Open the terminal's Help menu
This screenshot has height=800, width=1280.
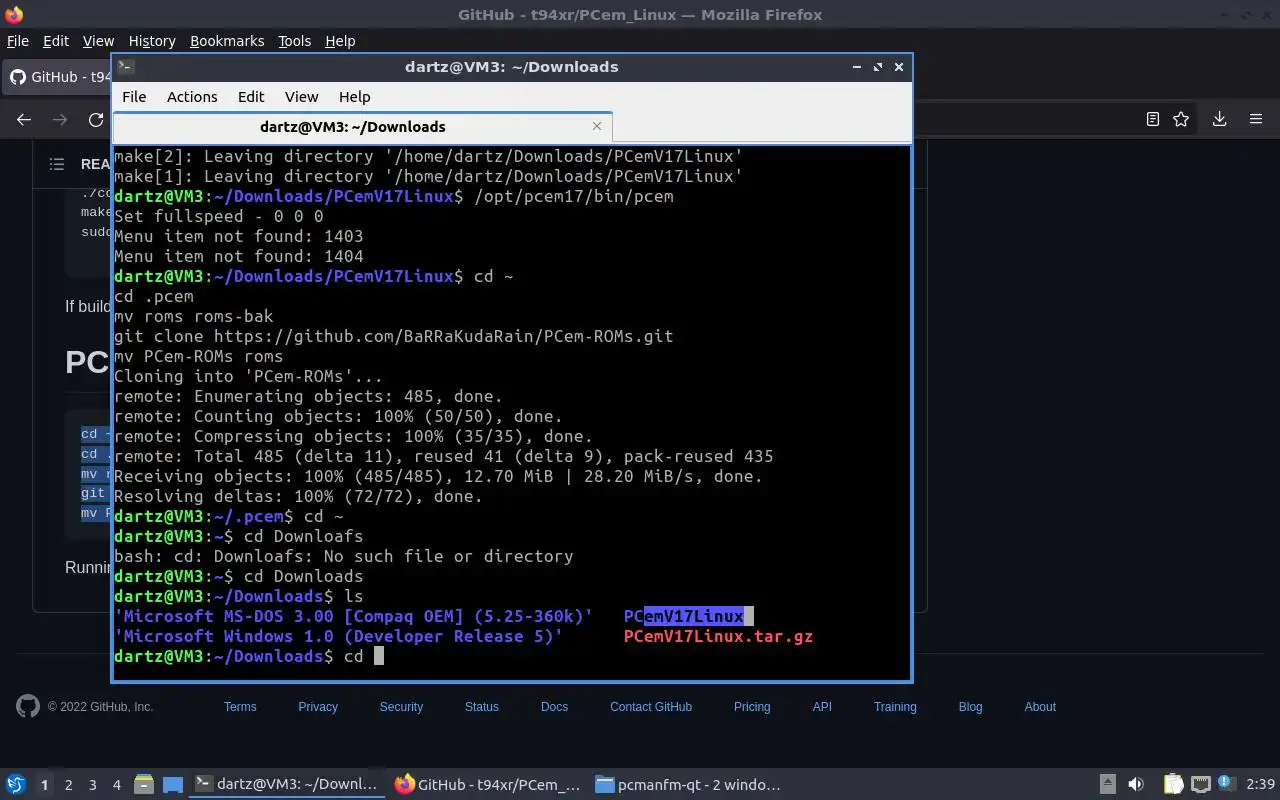pos(355,97)
